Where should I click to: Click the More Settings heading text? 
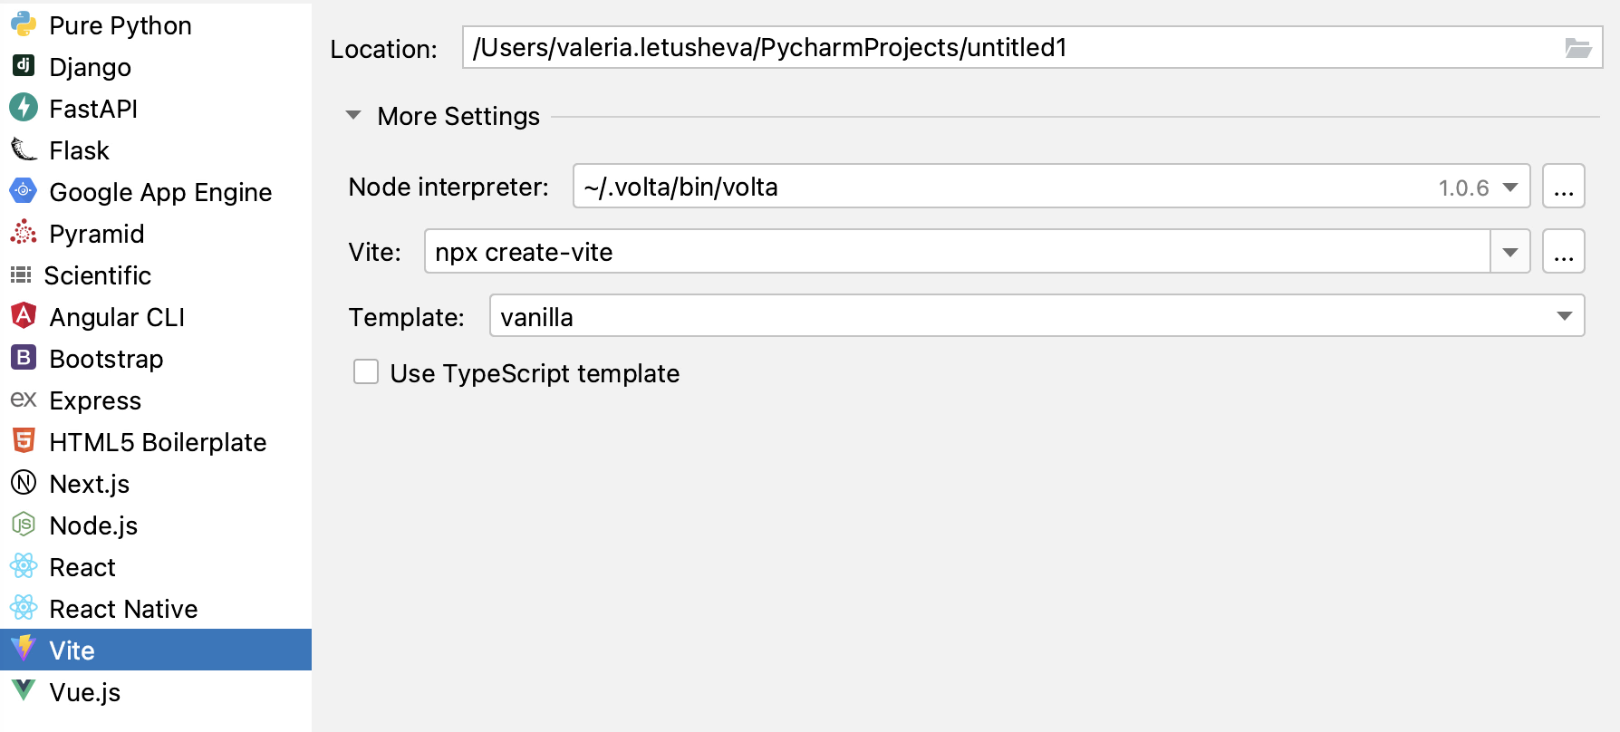coord(458,116)
